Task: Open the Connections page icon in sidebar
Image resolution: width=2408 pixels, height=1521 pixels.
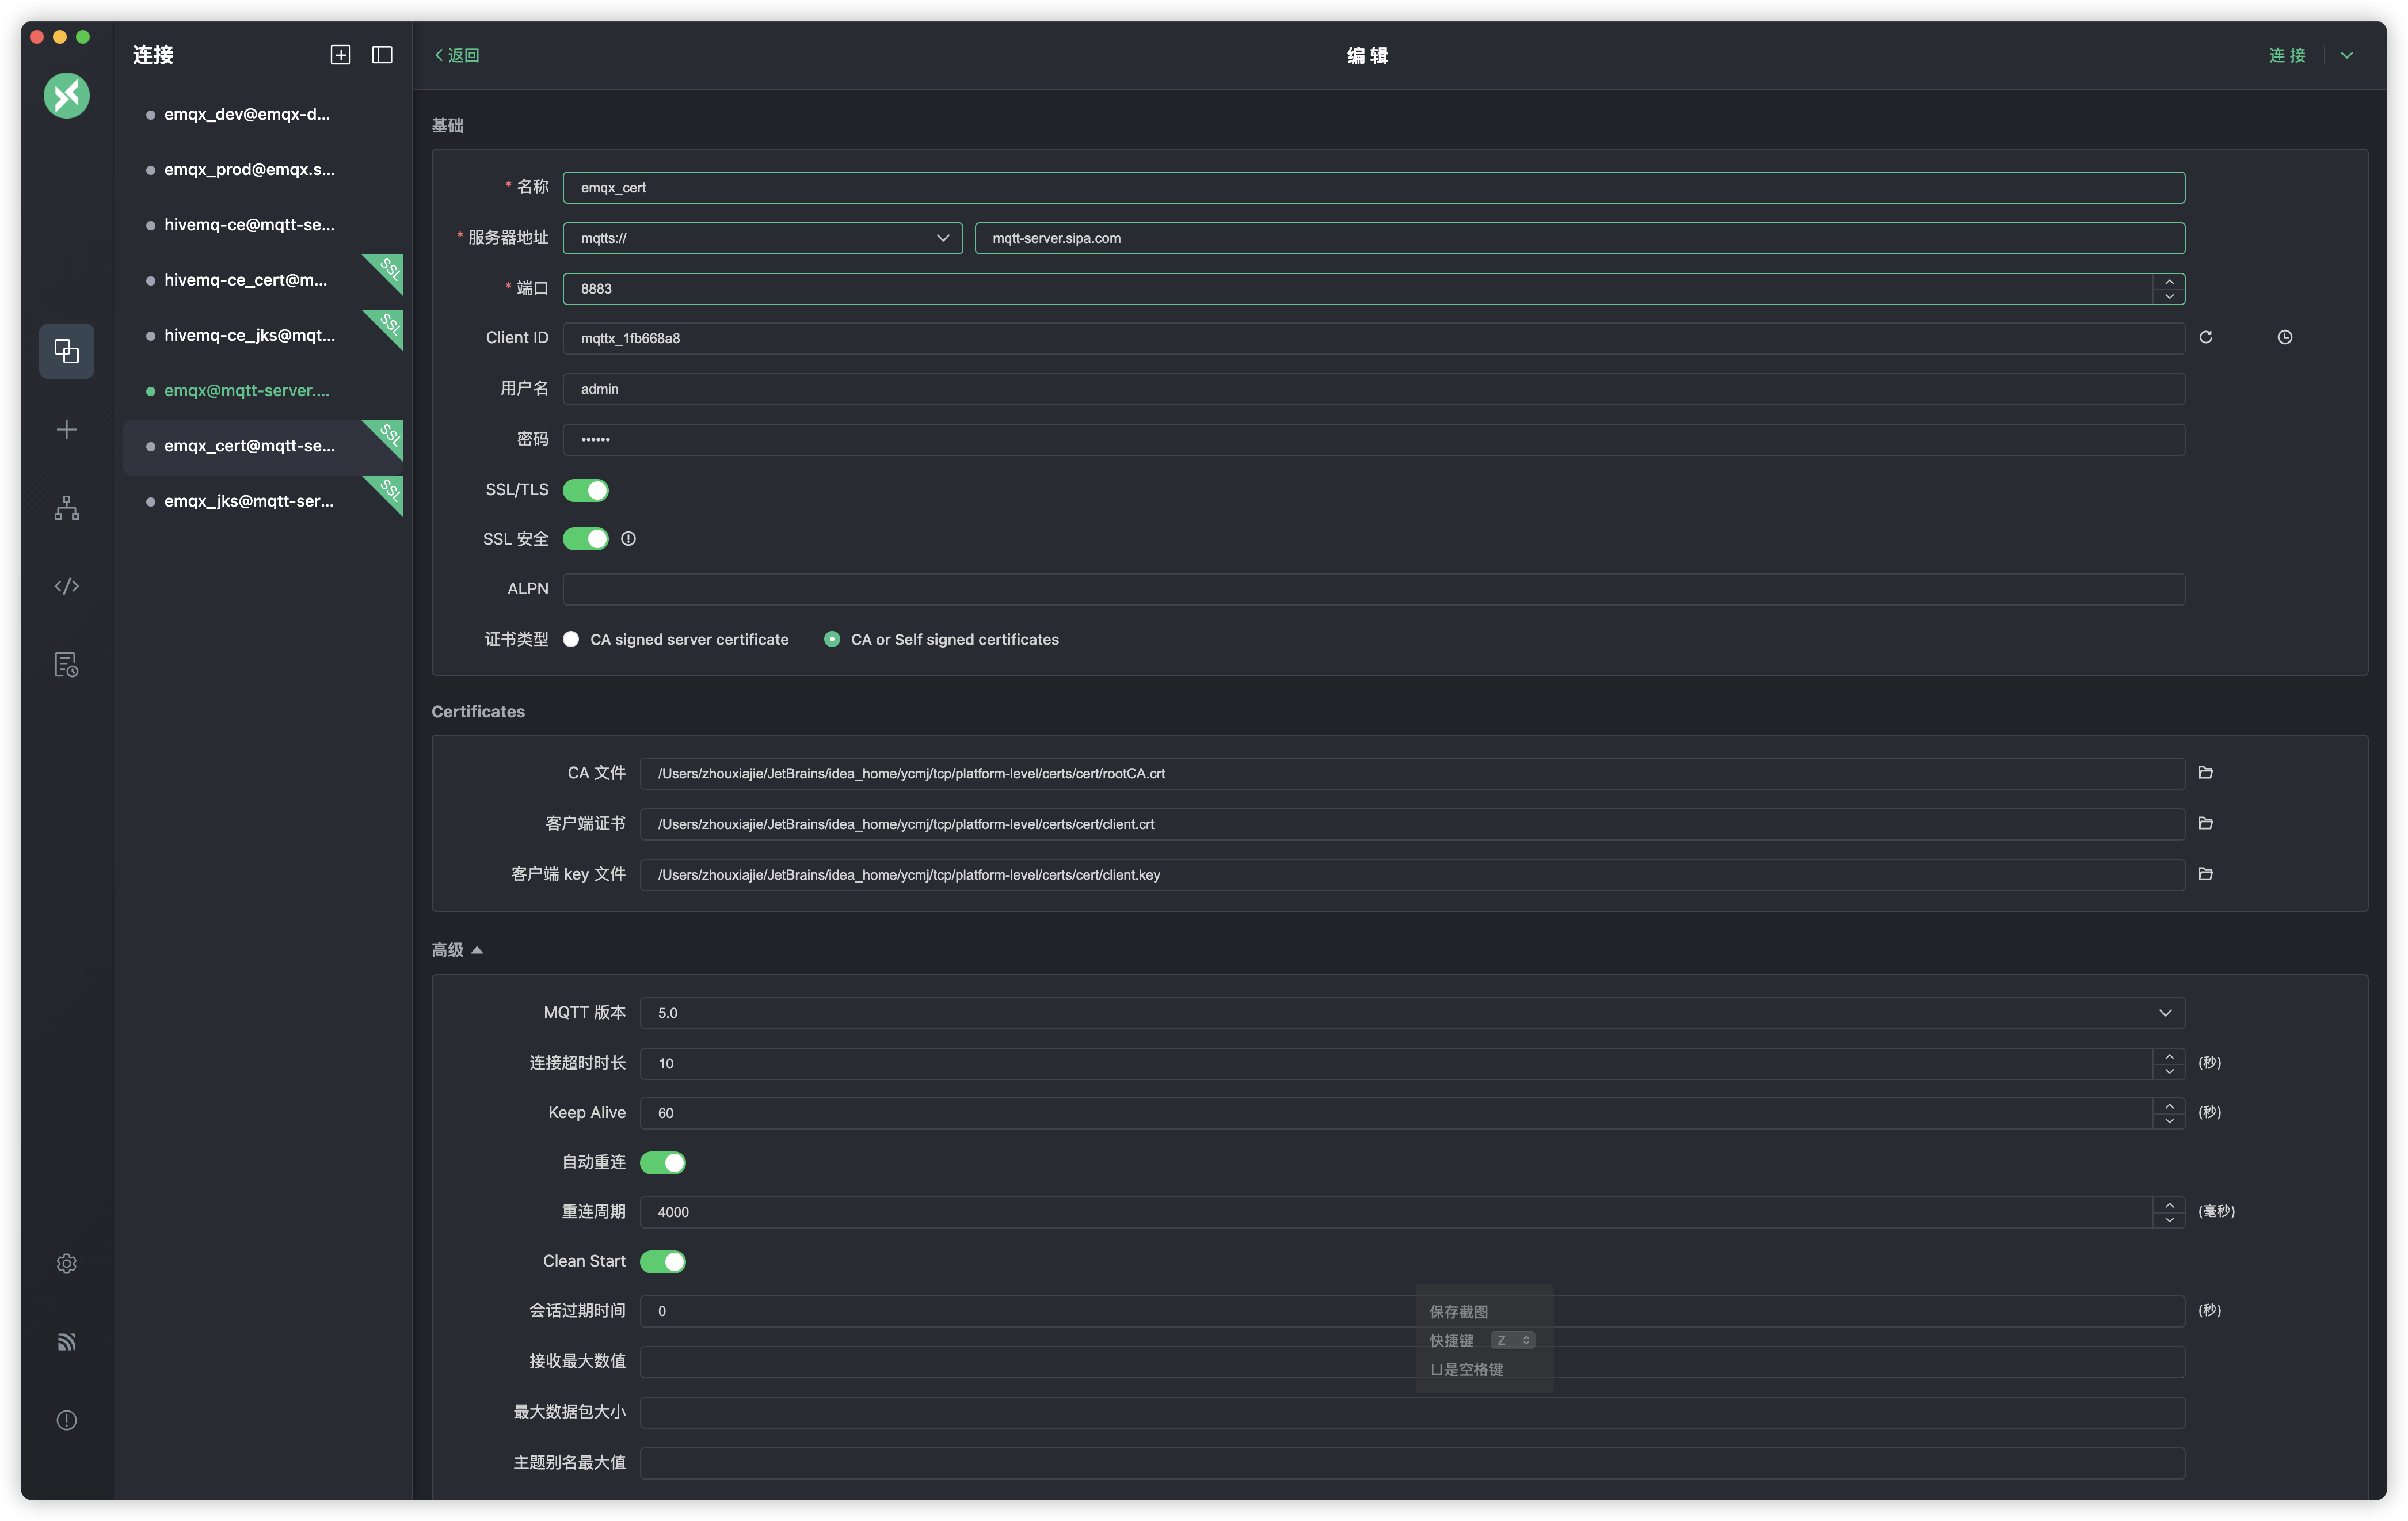Action: click(x=66, y=351)
